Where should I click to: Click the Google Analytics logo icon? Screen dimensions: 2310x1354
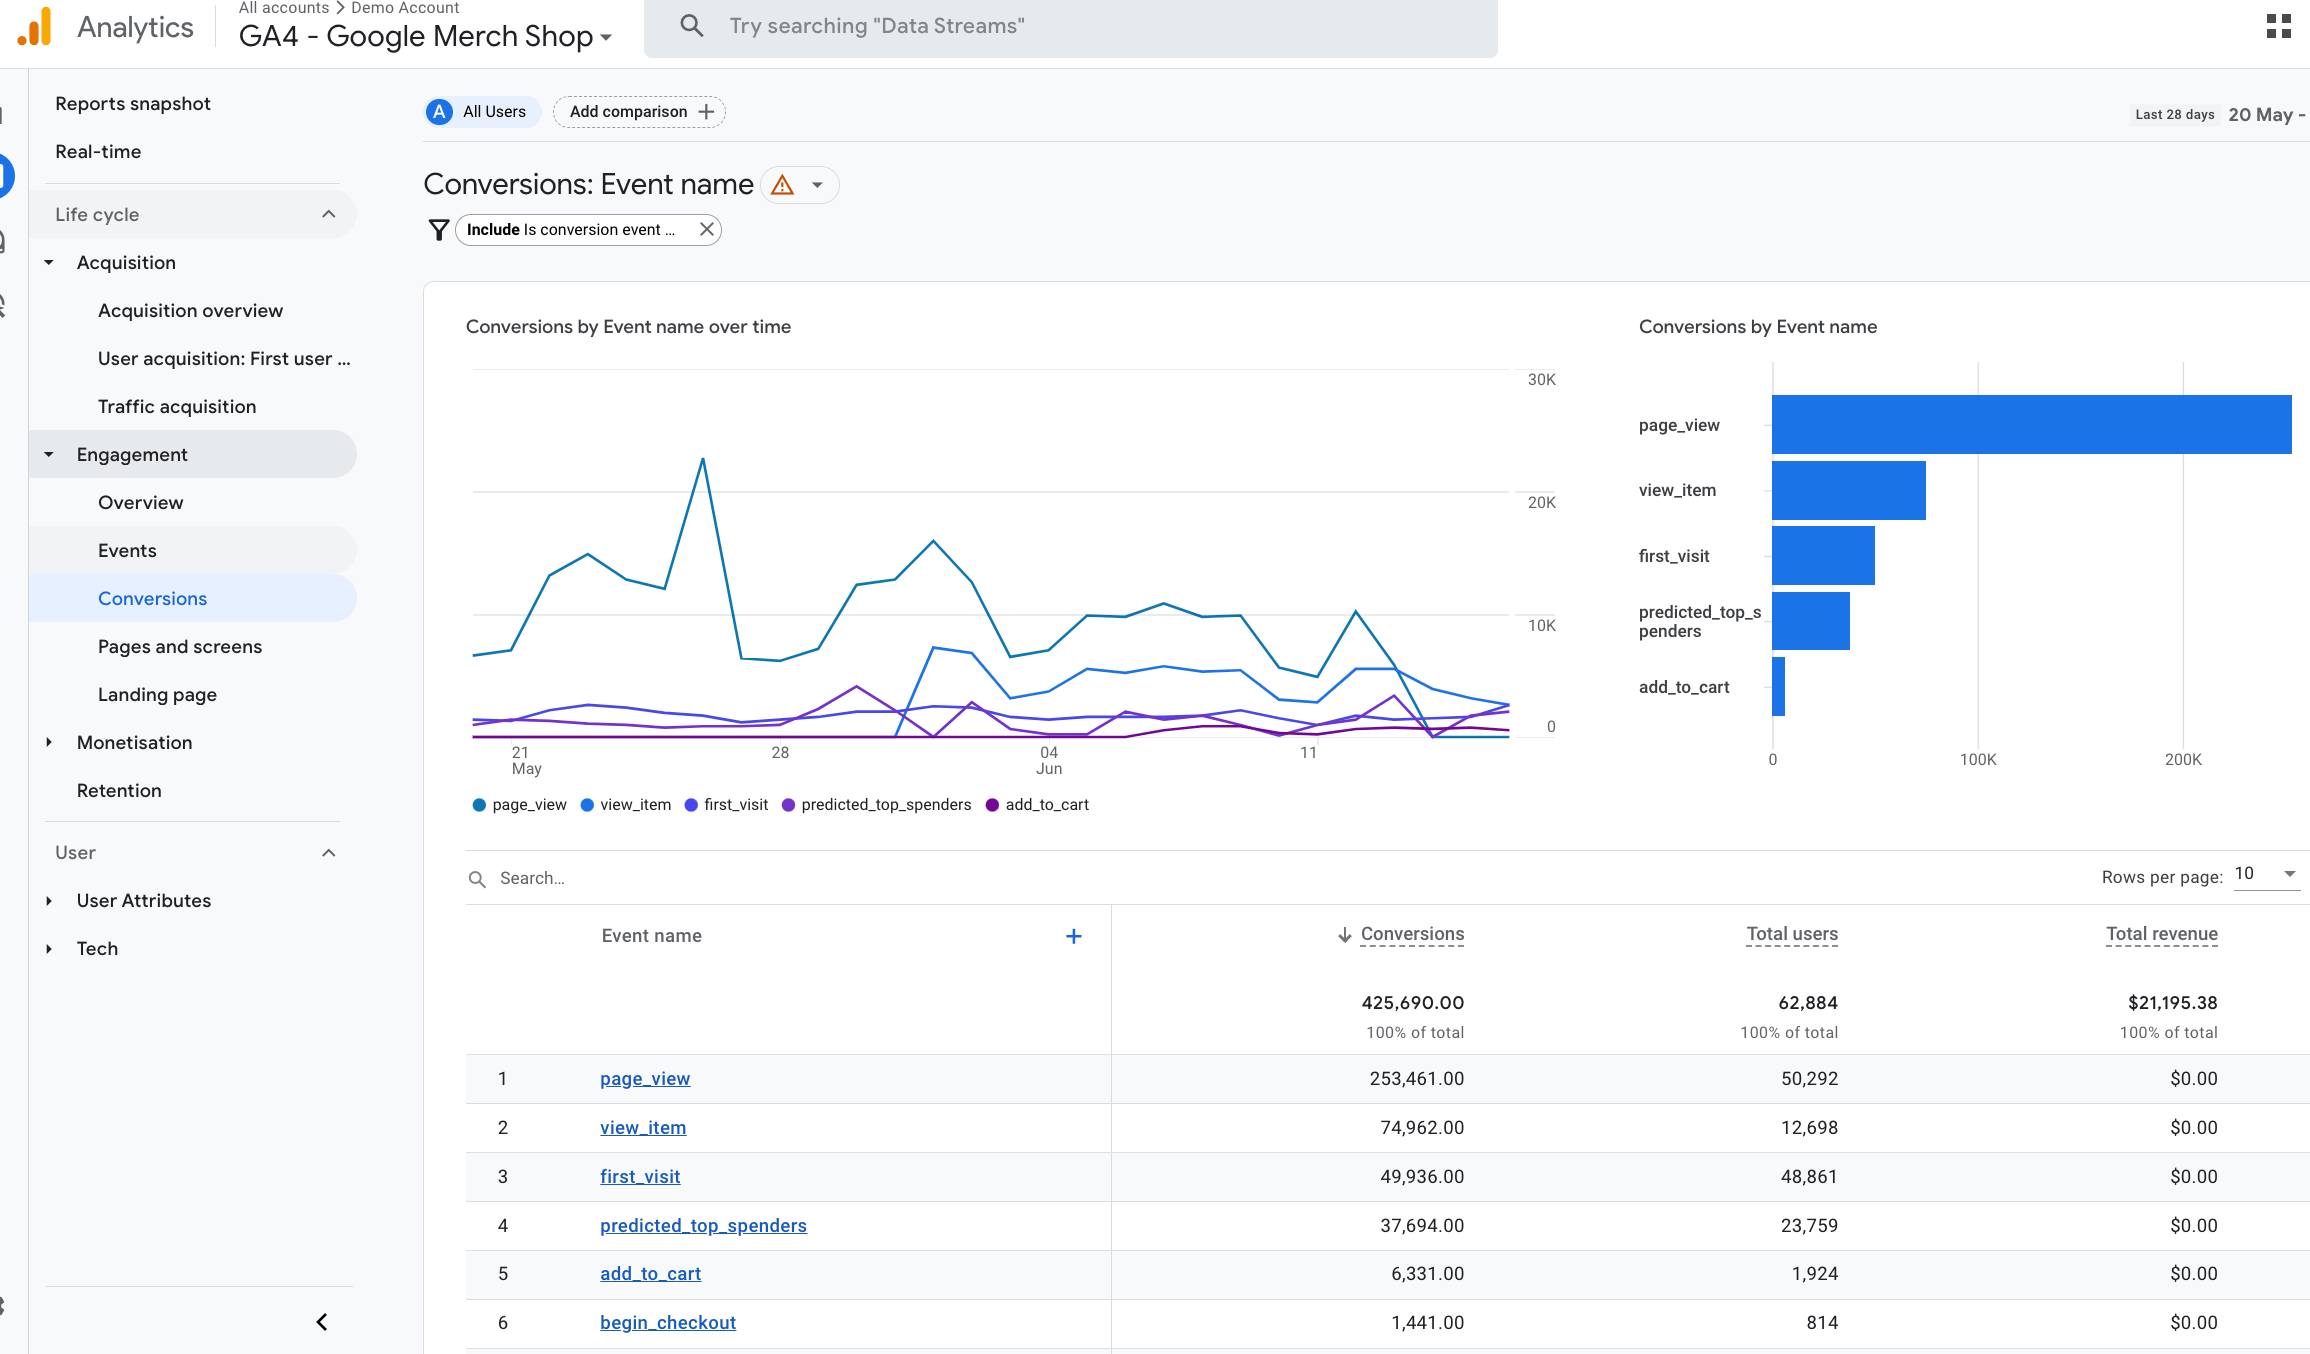pos(35,27)
